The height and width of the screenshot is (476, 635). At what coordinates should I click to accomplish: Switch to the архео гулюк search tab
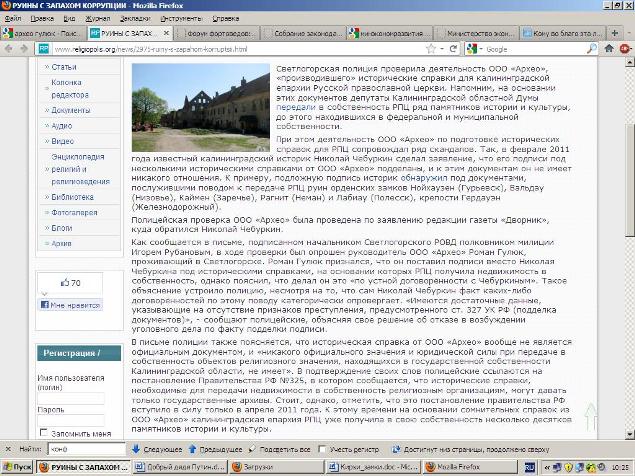coord(44,33)
